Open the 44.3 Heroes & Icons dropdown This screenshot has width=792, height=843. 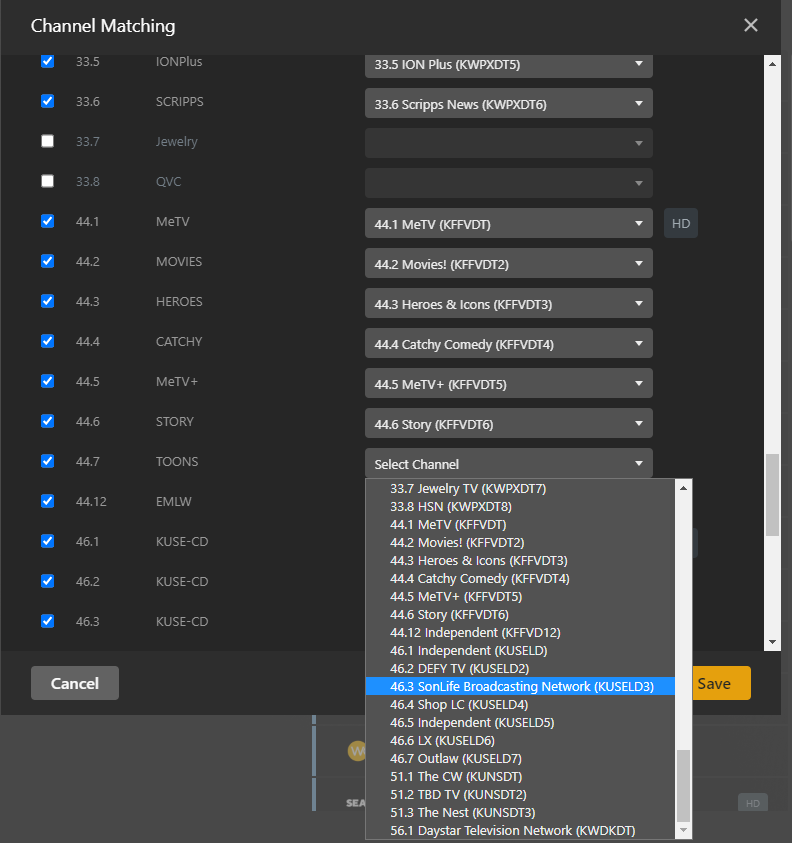(x=509, y=303)
